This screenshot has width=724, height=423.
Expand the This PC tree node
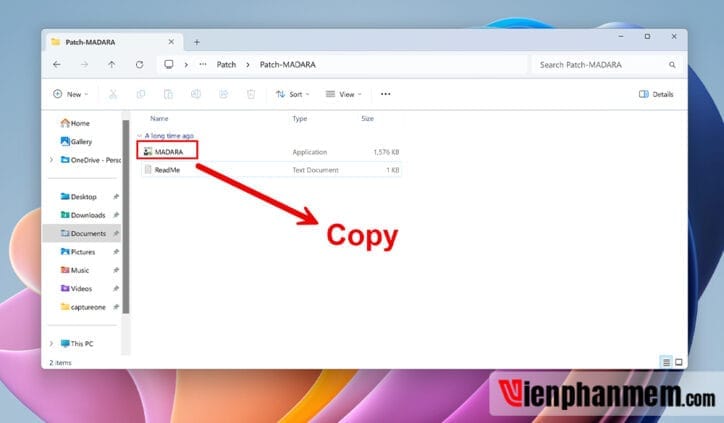click(x=51, y=344)
